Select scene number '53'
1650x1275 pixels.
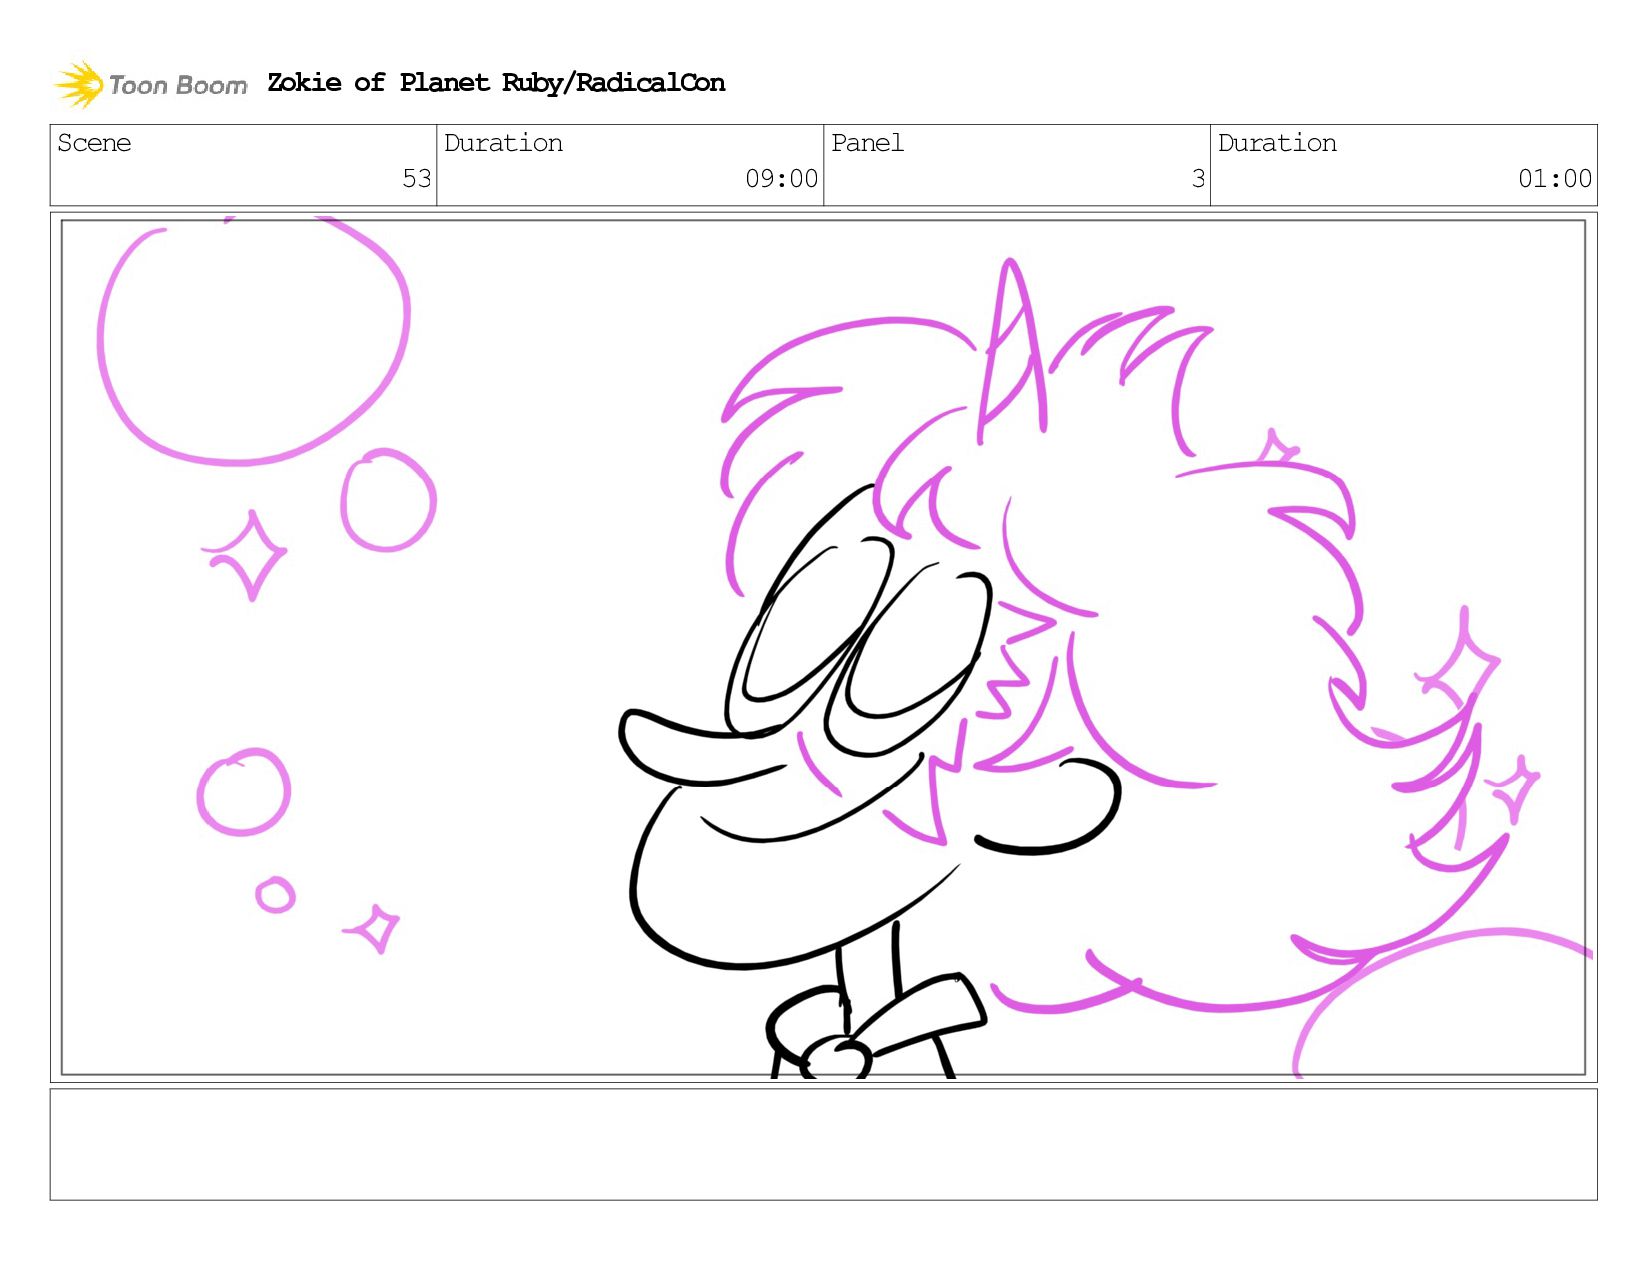tap(416, 179)
